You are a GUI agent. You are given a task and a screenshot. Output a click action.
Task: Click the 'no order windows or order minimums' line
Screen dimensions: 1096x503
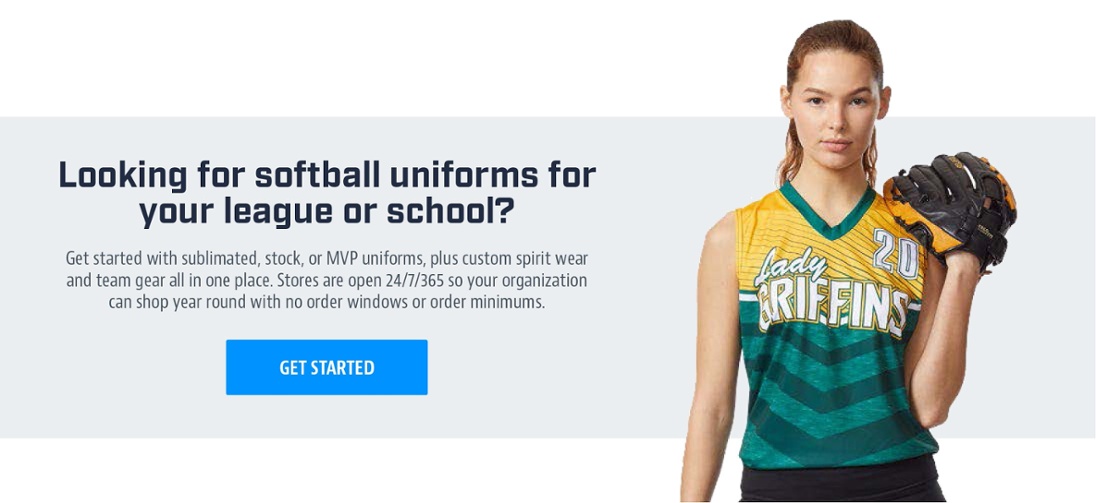pos(413,304)
